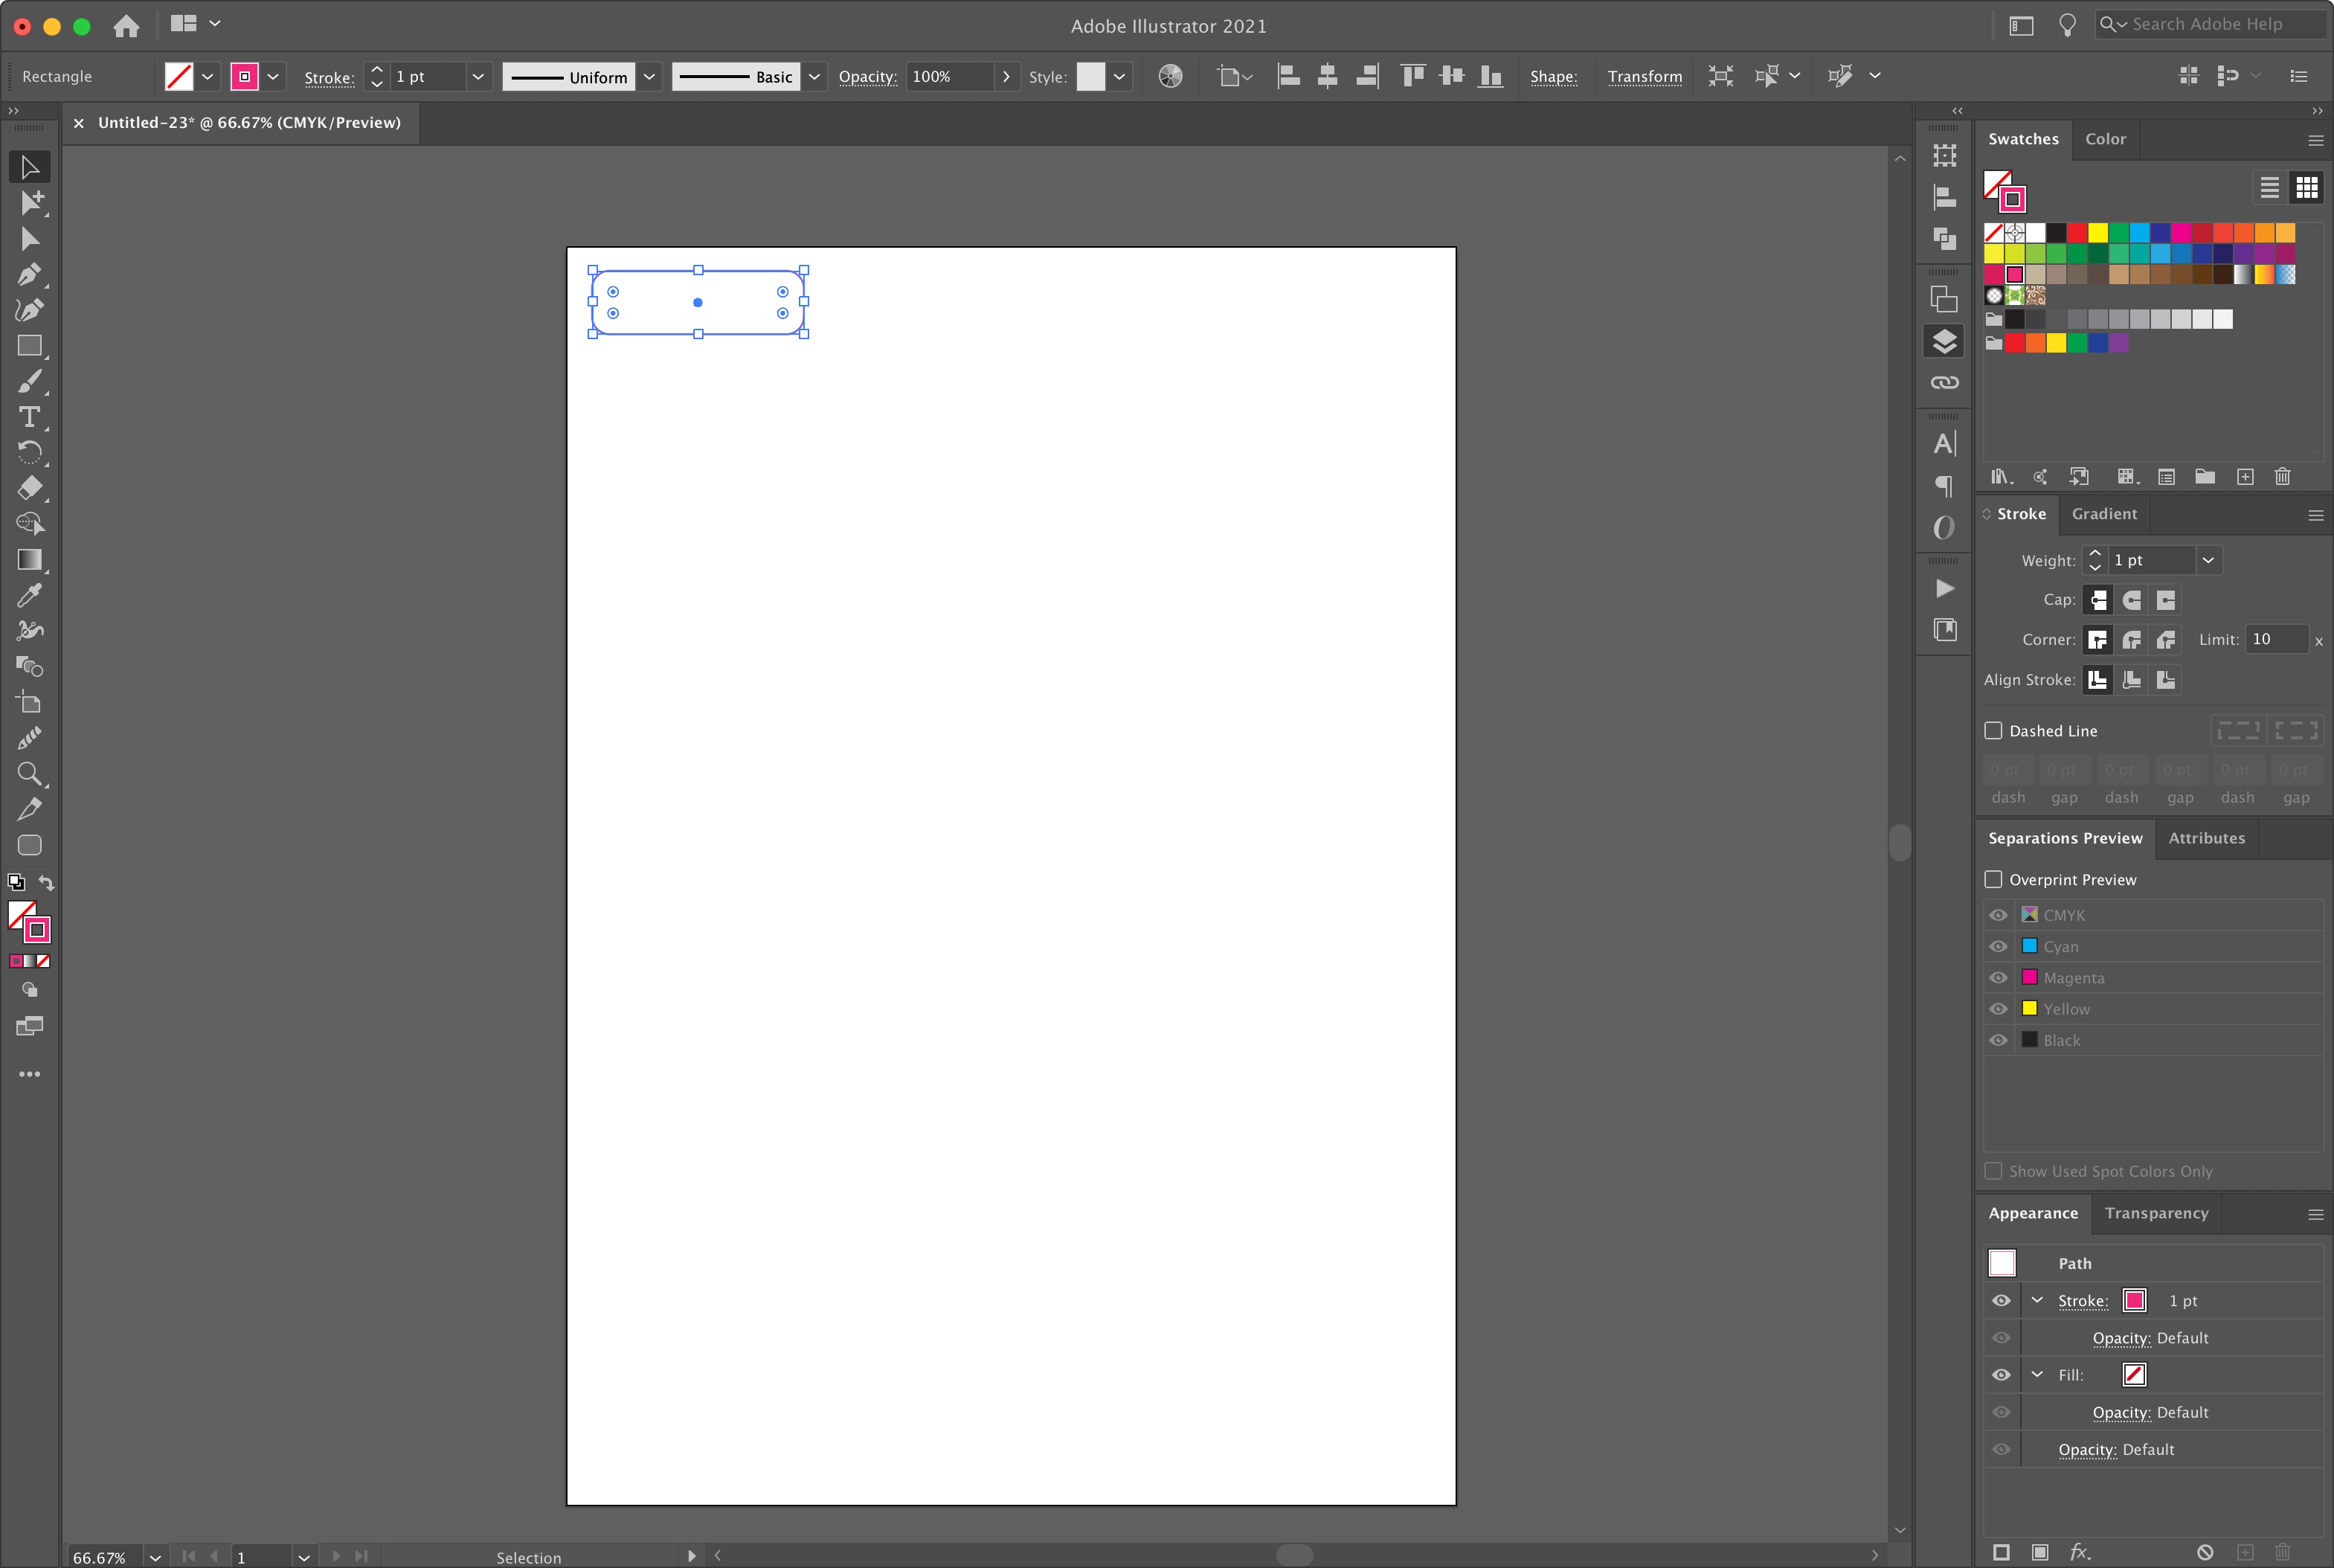Switch to the Color tab
The height and width of the screenshot is (1568, 2334).
pyautogui.click(x=2105, y=139)
